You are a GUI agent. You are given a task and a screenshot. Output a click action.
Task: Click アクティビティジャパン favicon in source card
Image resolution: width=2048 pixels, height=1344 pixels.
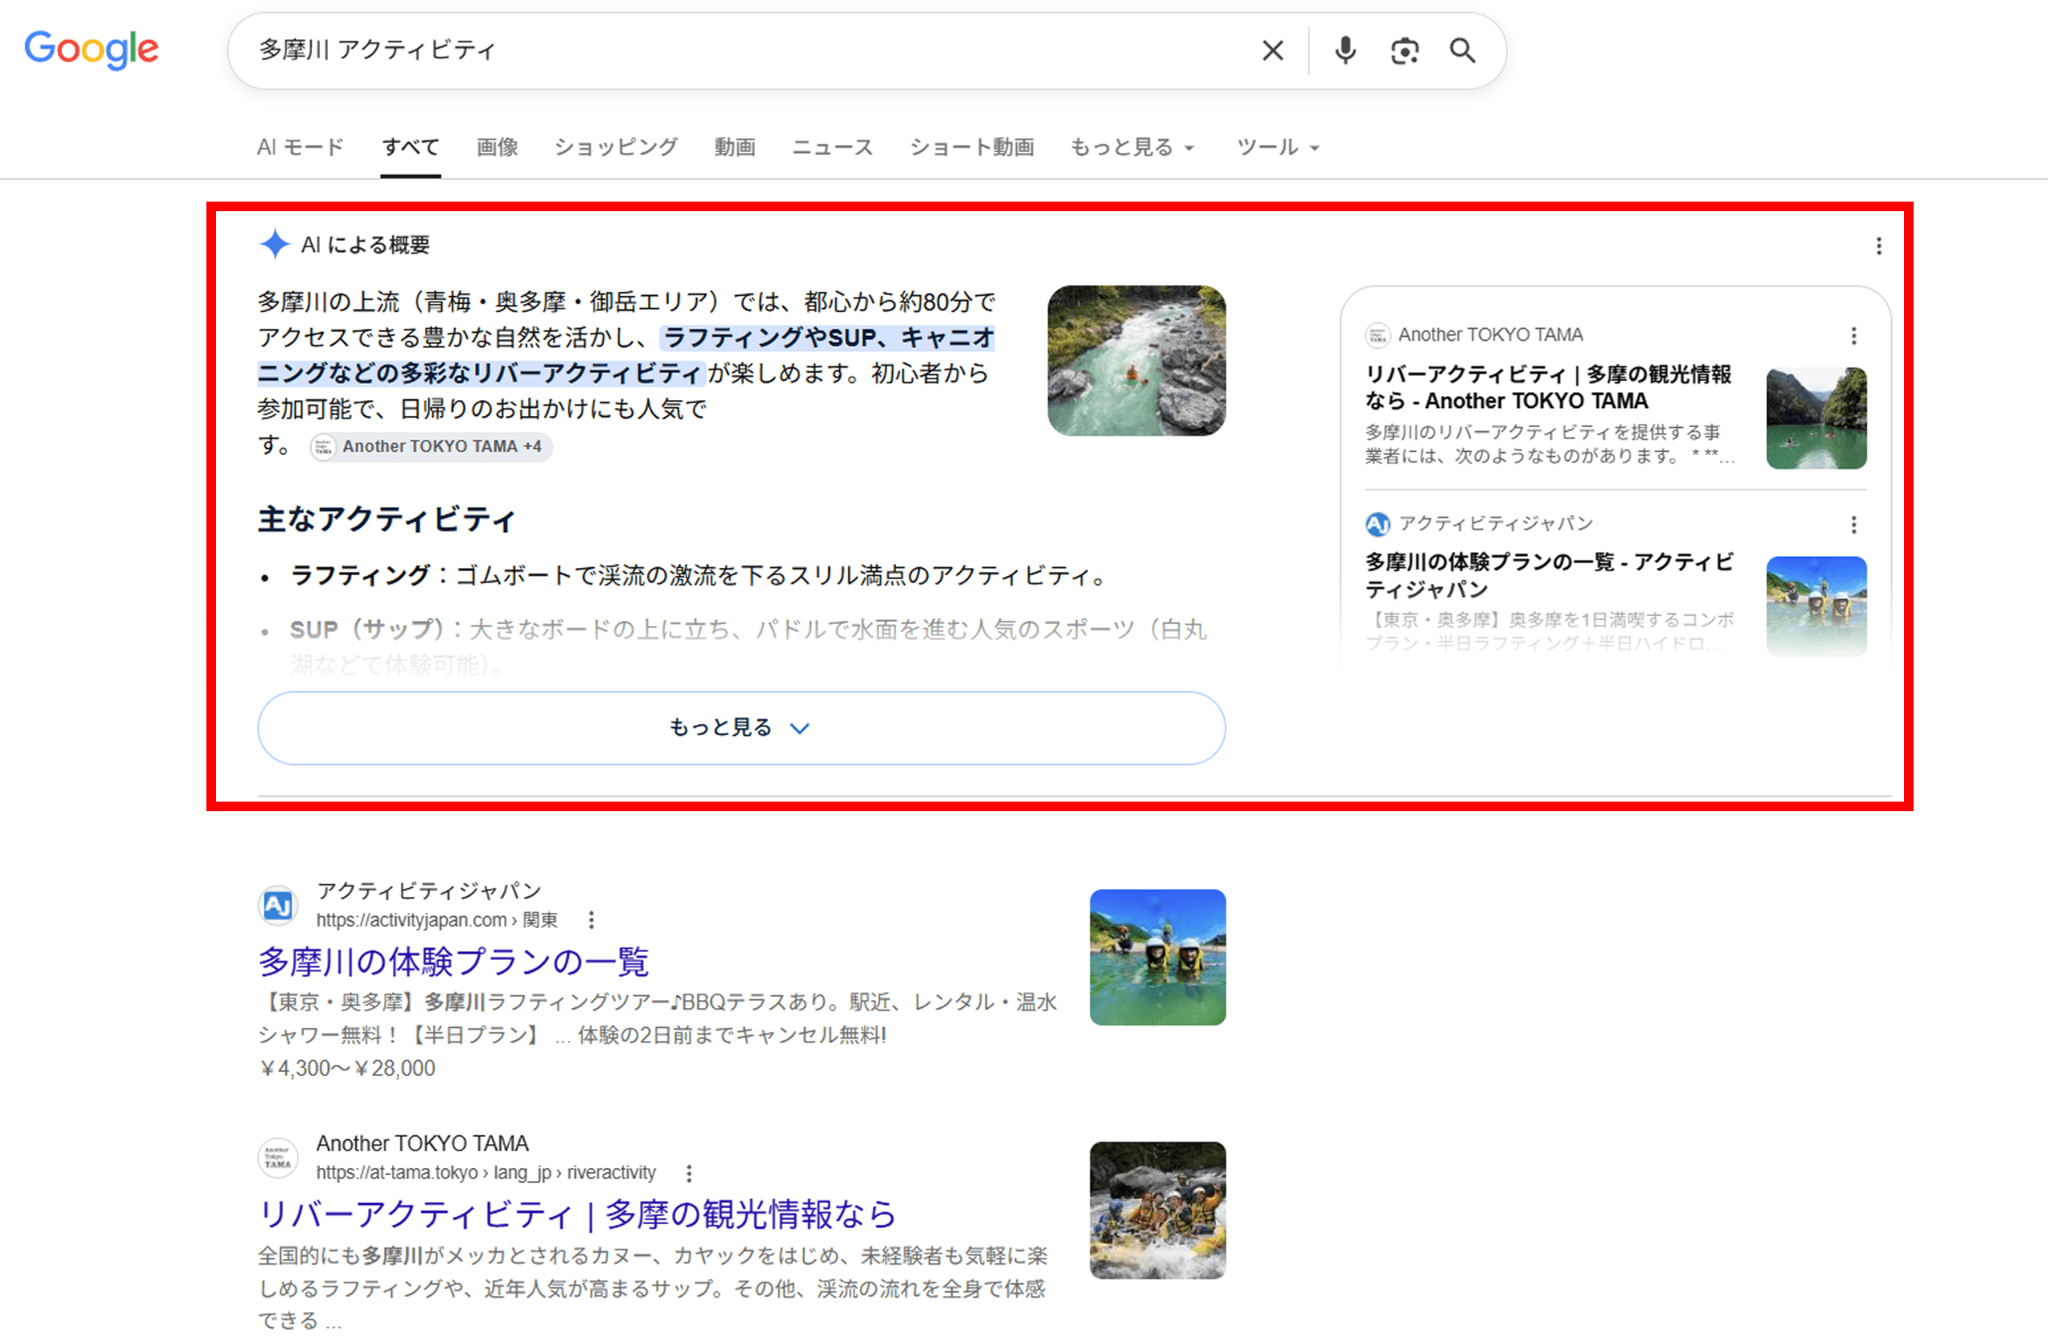(1378, 524)
